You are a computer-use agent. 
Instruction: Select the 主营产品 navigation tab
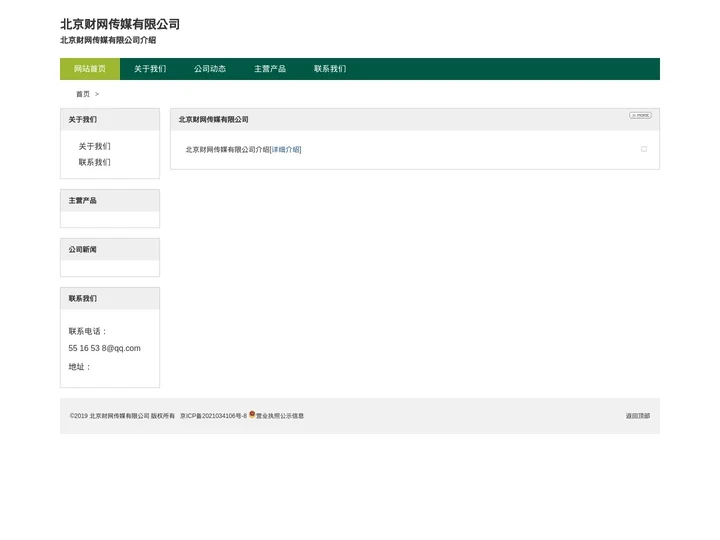(270, 69)
